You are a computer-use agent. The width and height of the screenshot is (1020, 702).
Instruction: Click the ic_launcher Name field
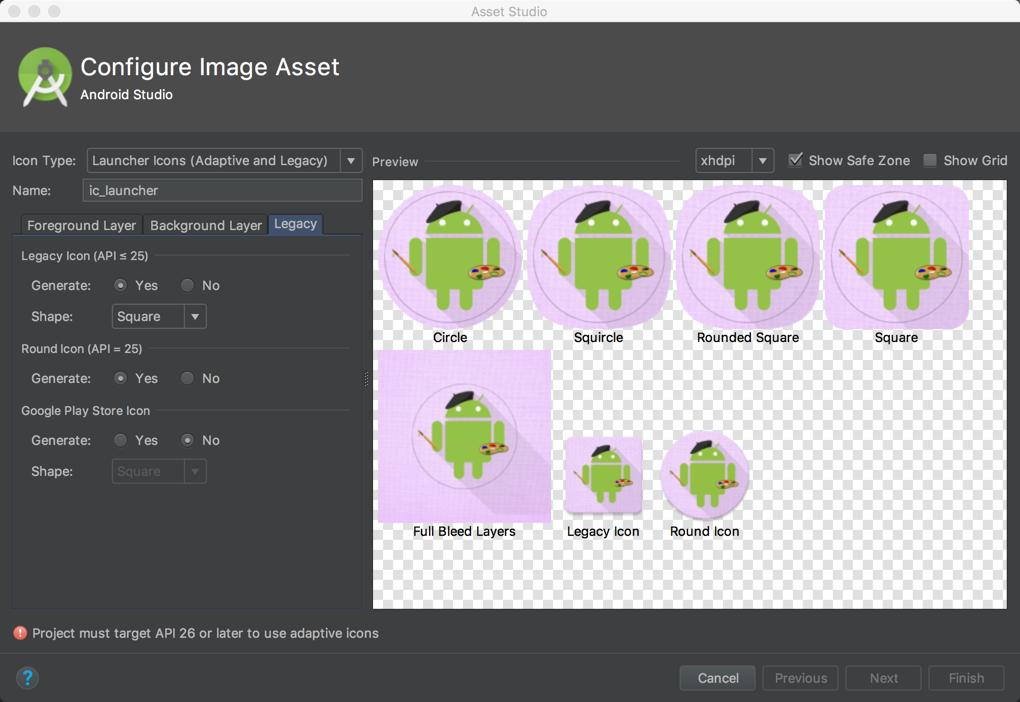point(222,191)
